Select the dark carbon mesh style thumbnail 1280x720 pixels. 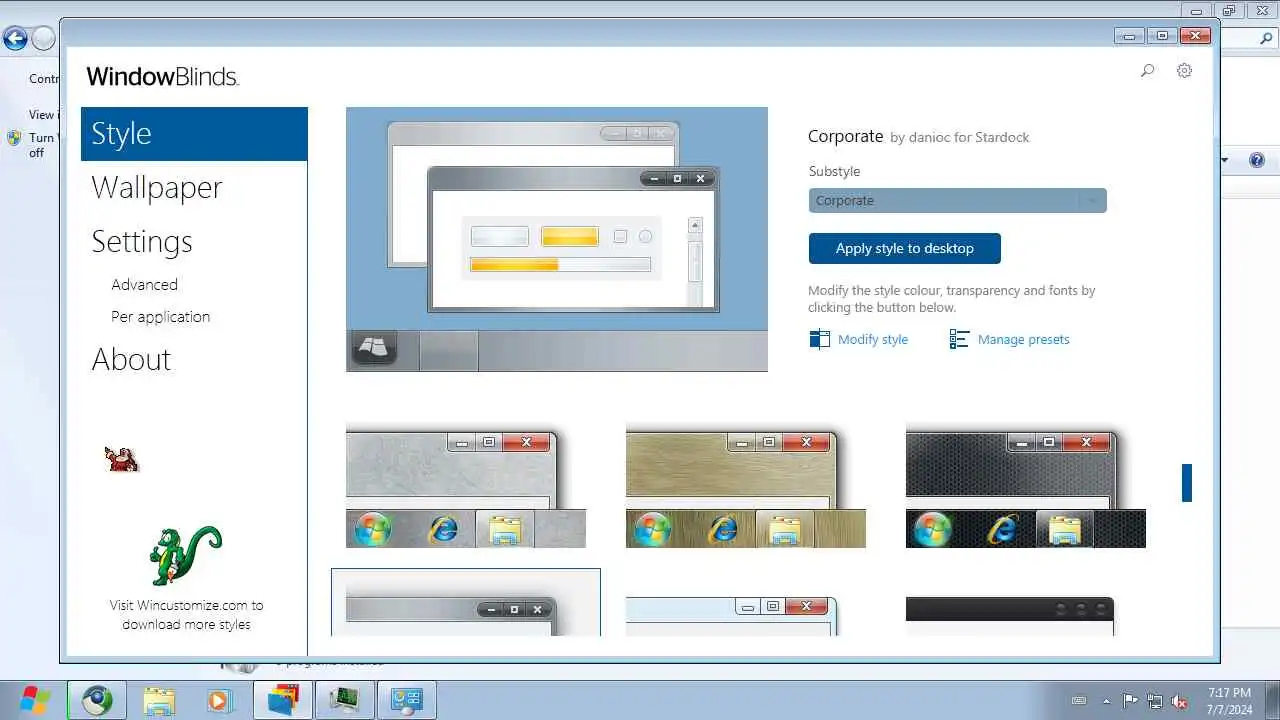[1026, 486]
